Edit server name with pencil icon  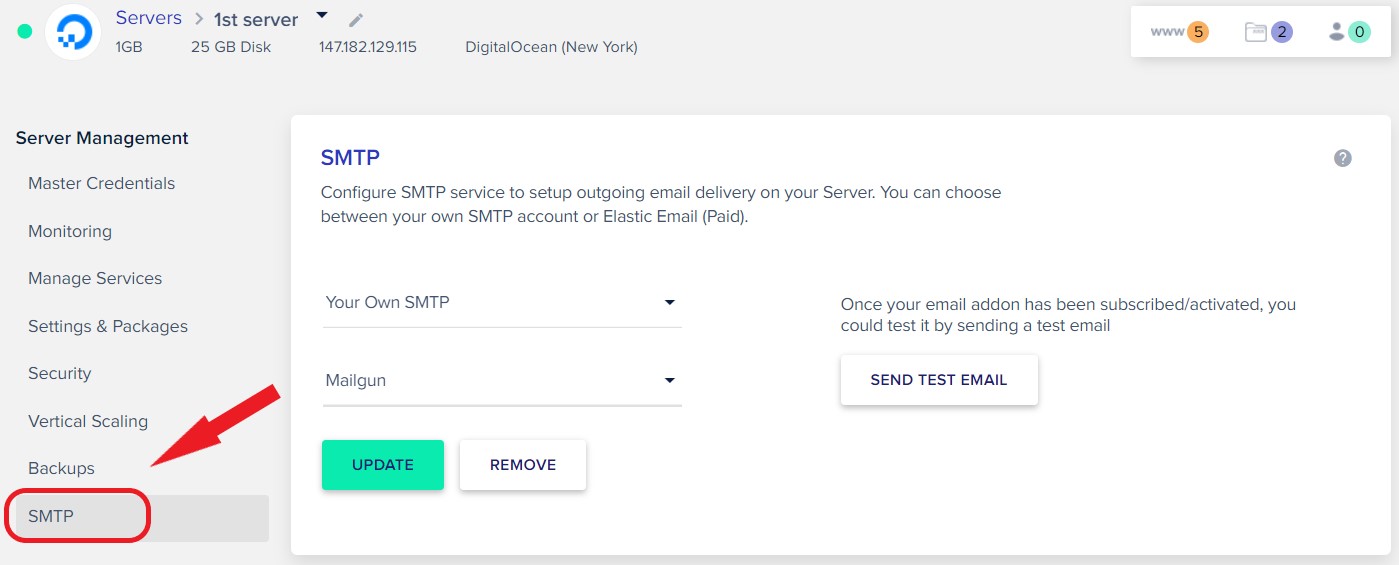tap(356, 20)
